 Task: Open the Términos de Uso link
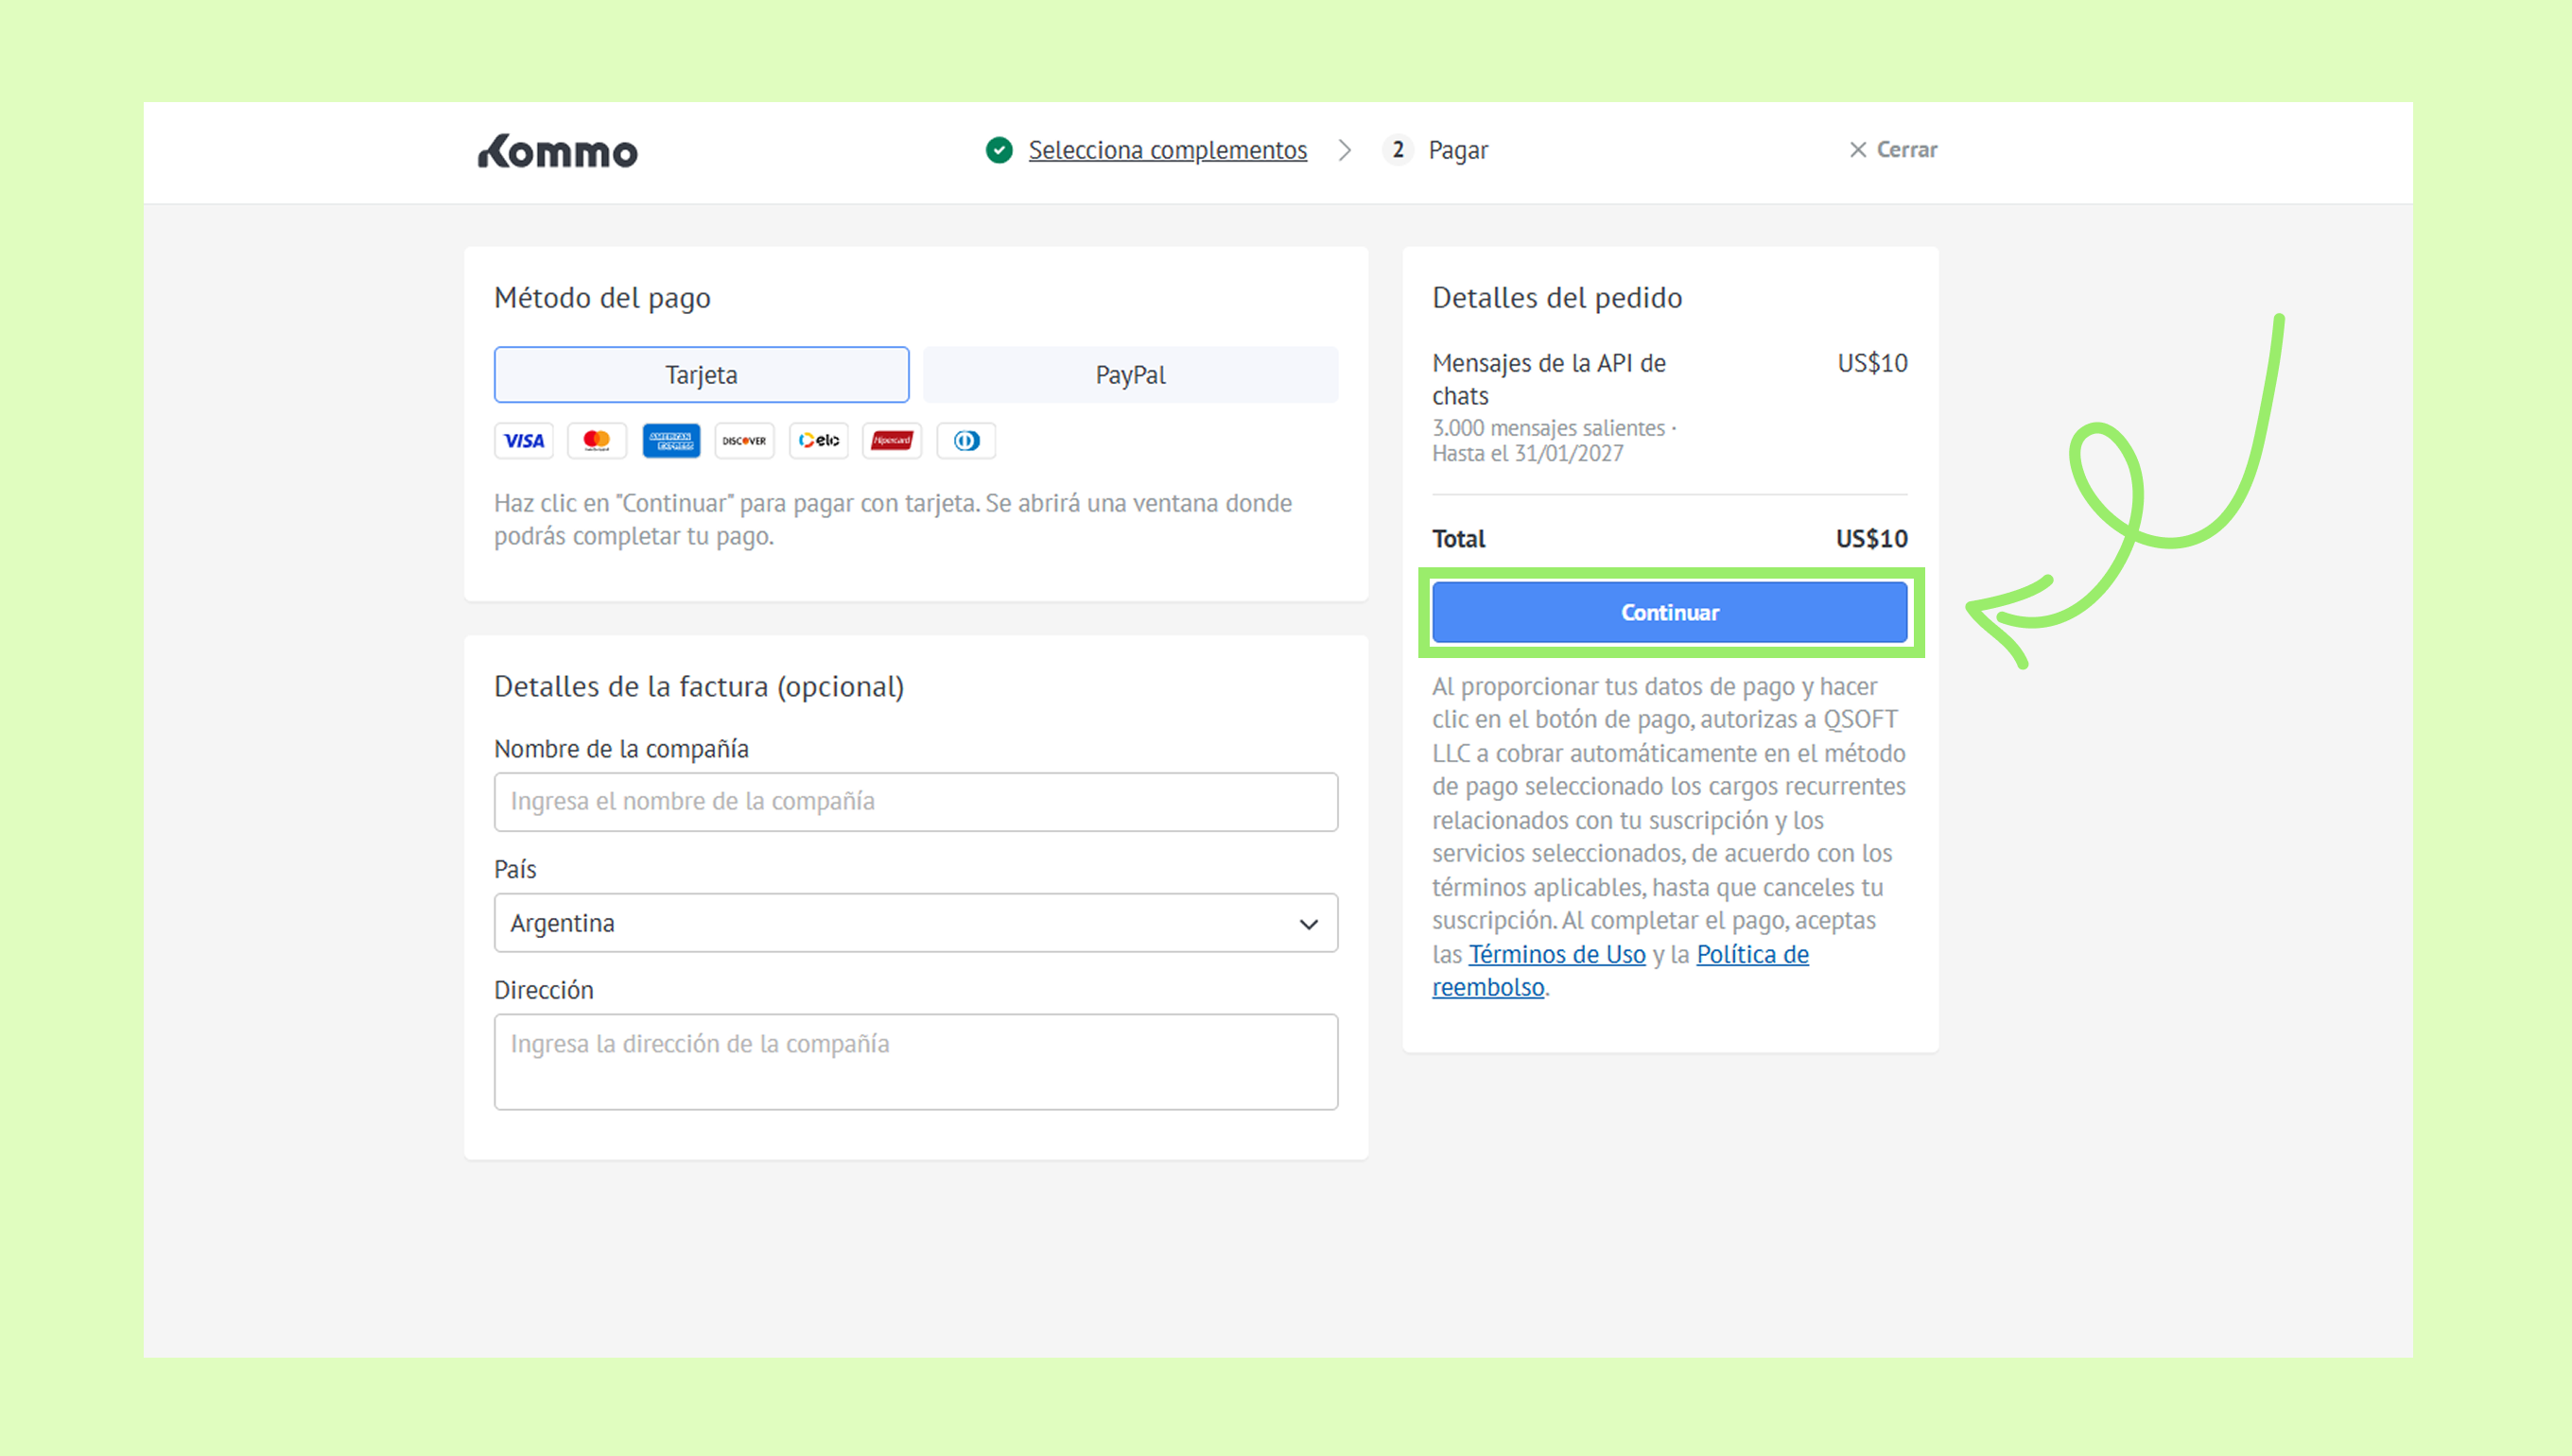[1557, 954]
